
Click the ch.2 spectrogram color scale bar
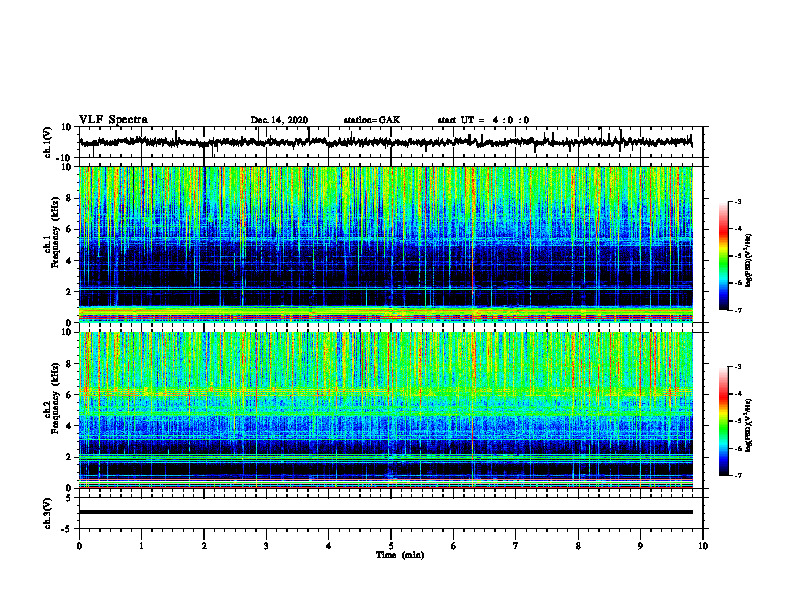723,421
